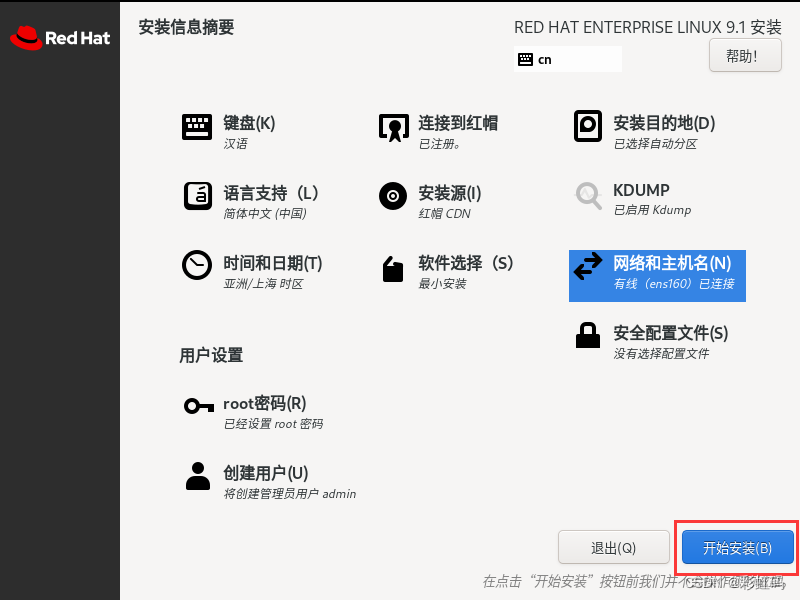800x600 pixels.
Task: Open 语言支持 (L) settings
Action: [x=270, y=193]
